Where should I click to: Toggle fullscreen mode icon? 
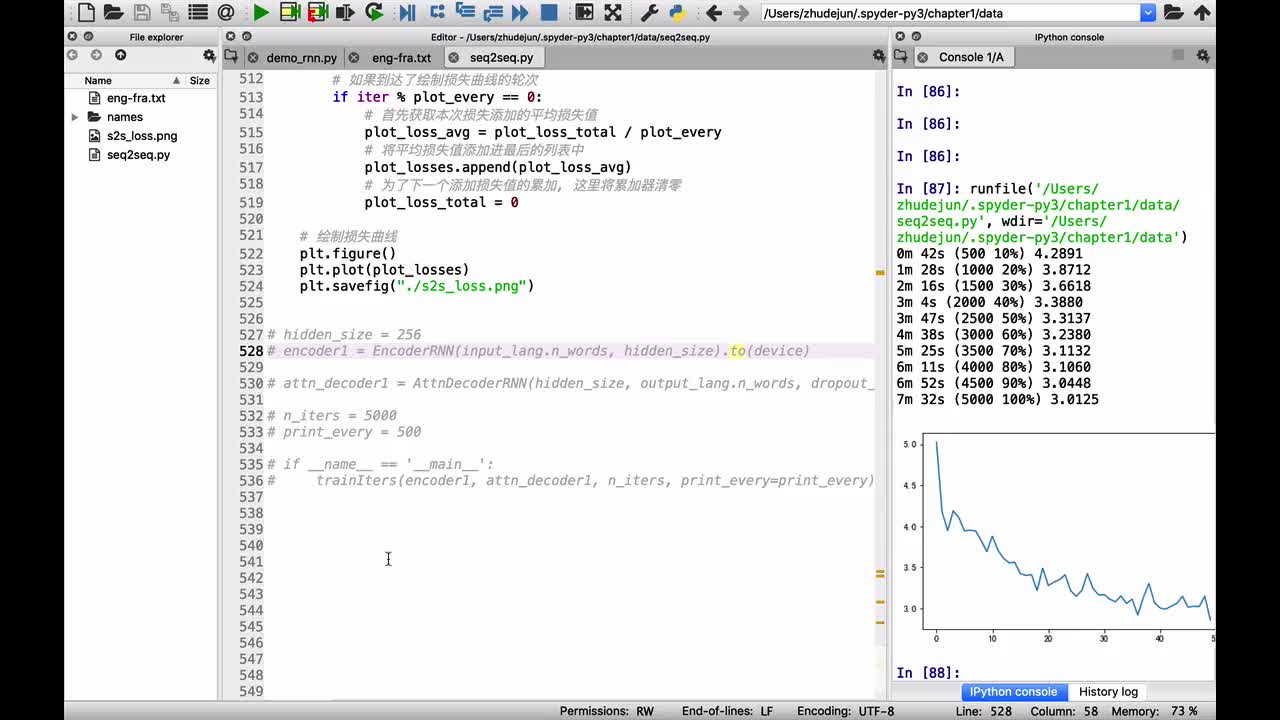[613, 13]
